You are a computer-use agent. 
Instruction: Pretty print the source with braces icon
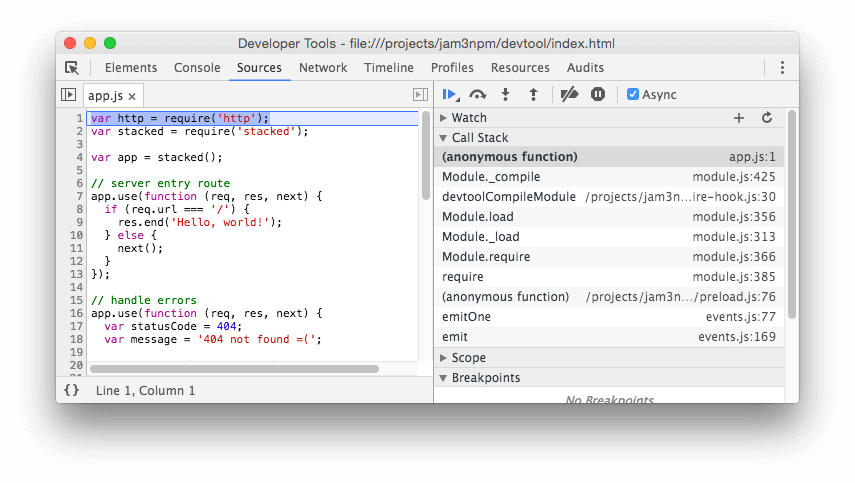[71, 390]
